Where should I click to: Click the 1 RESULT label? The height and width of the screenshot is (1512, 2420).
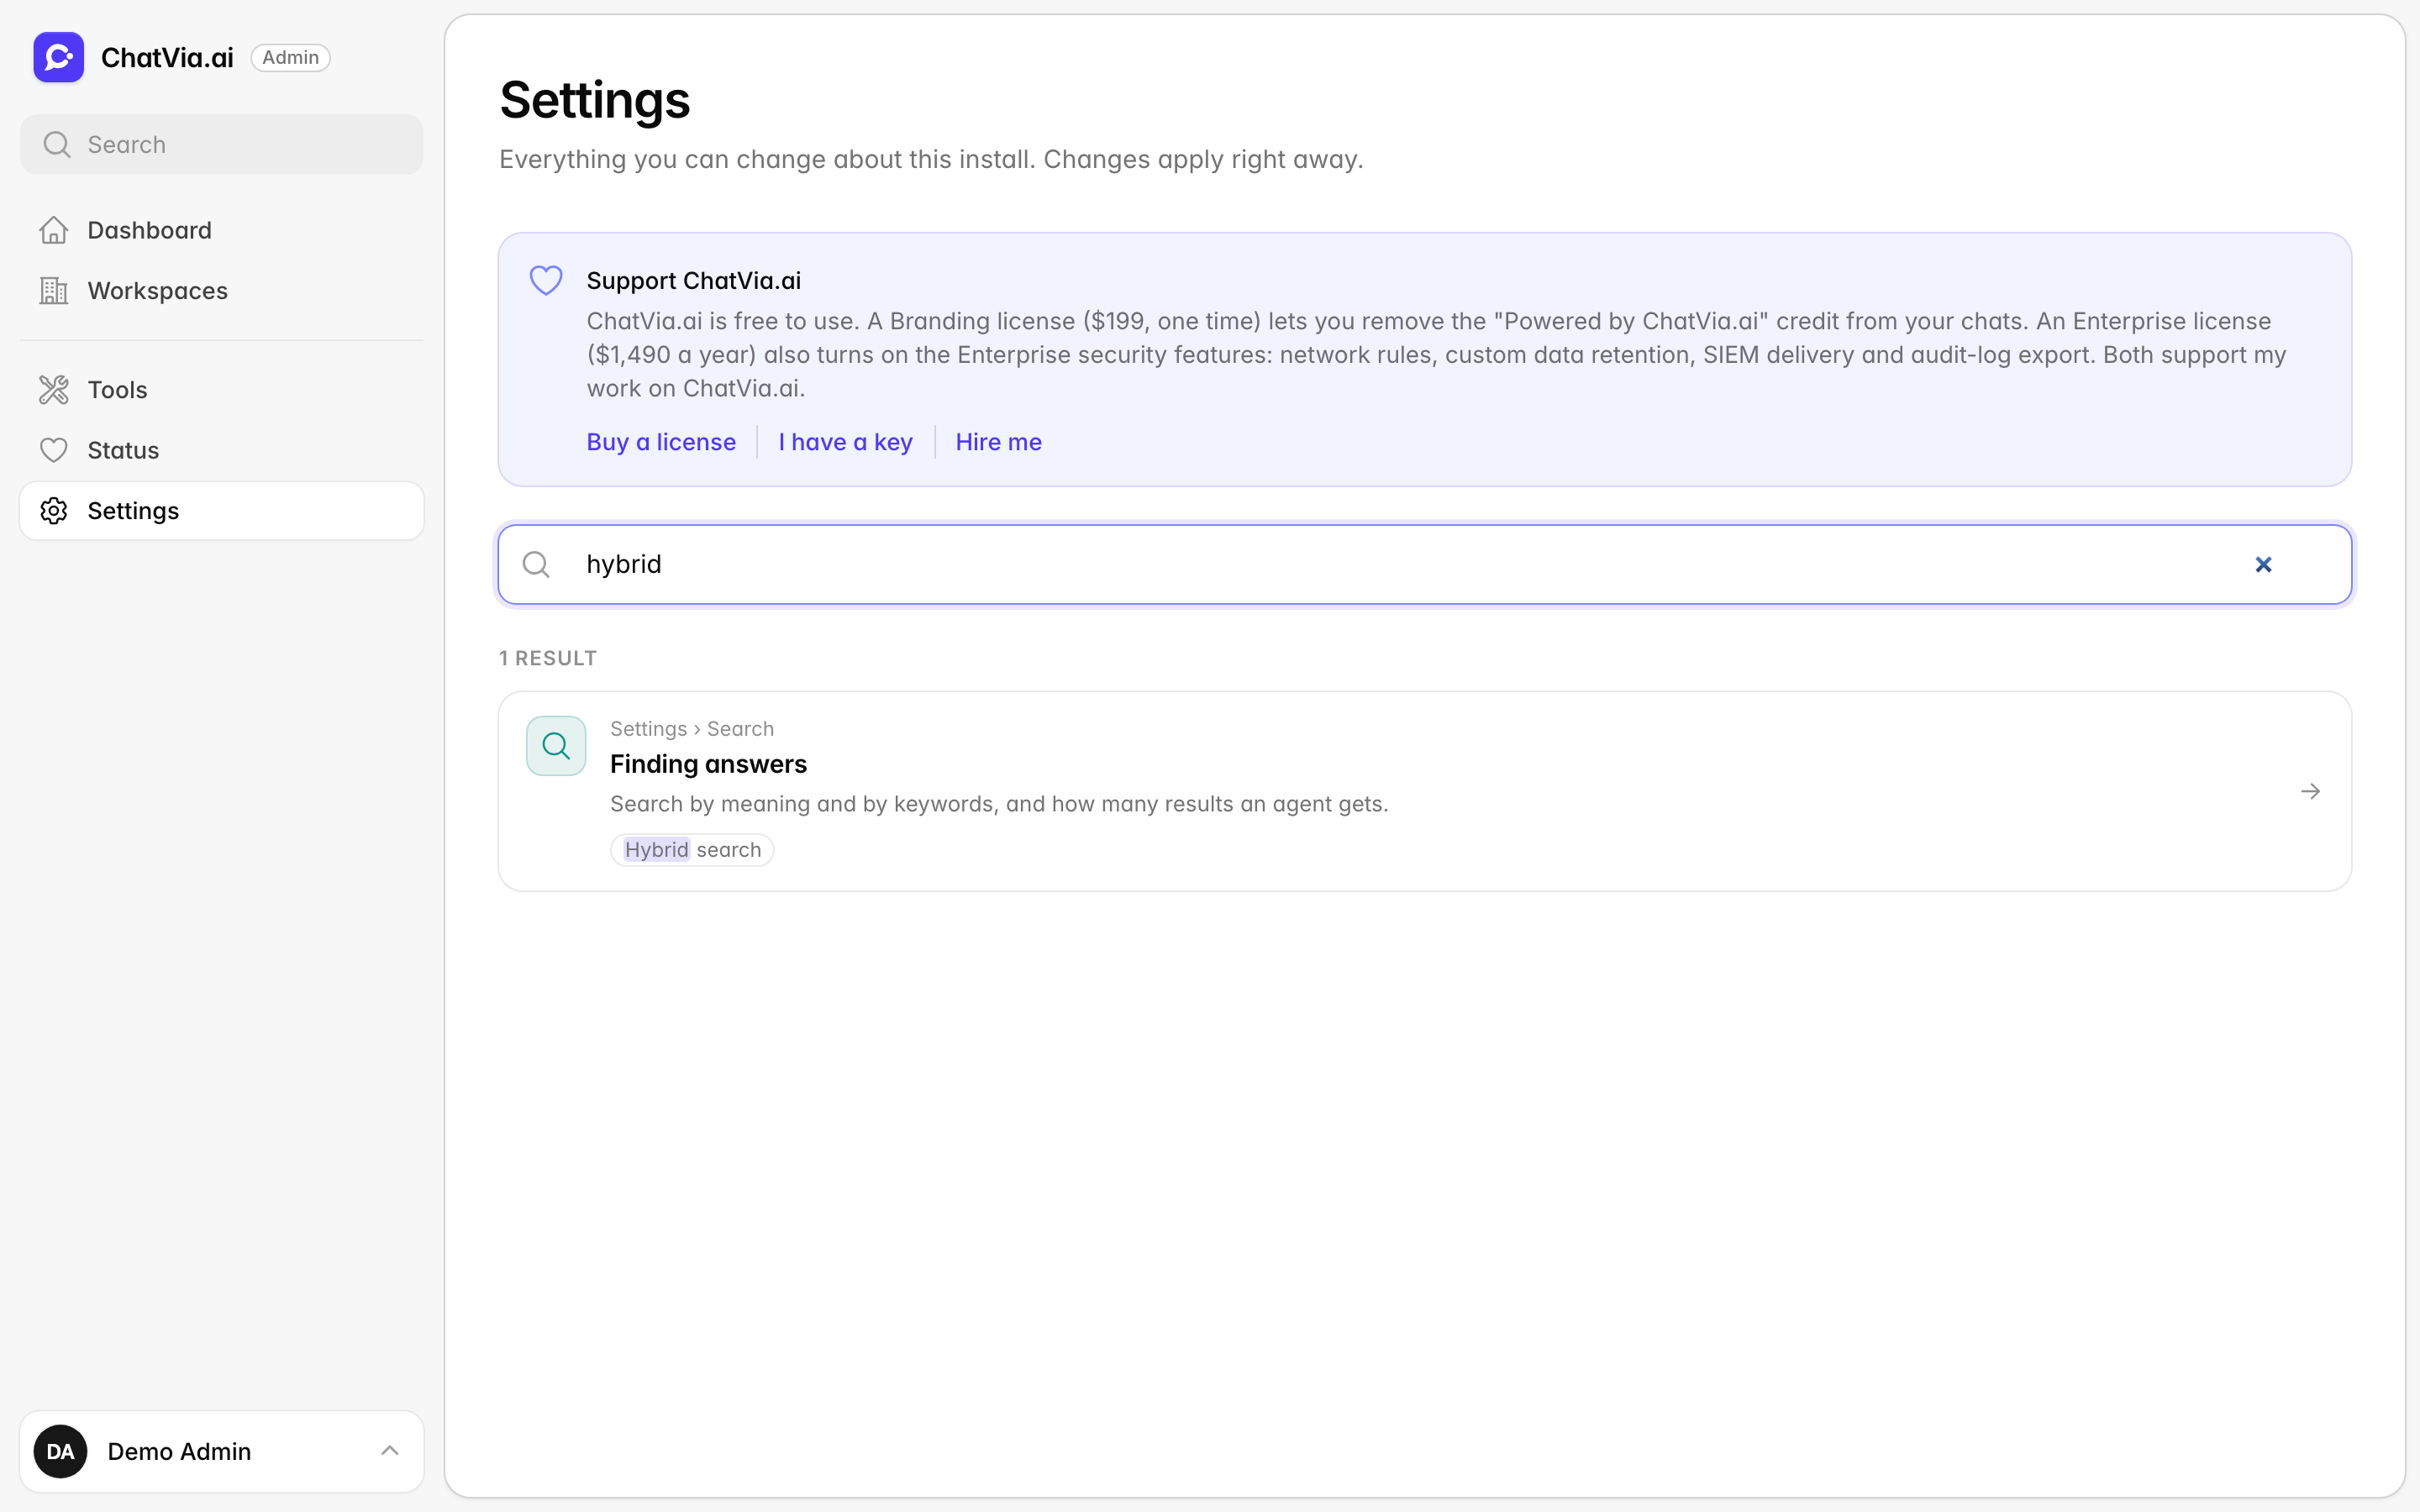pyautogui.click(x=548, y=658)
